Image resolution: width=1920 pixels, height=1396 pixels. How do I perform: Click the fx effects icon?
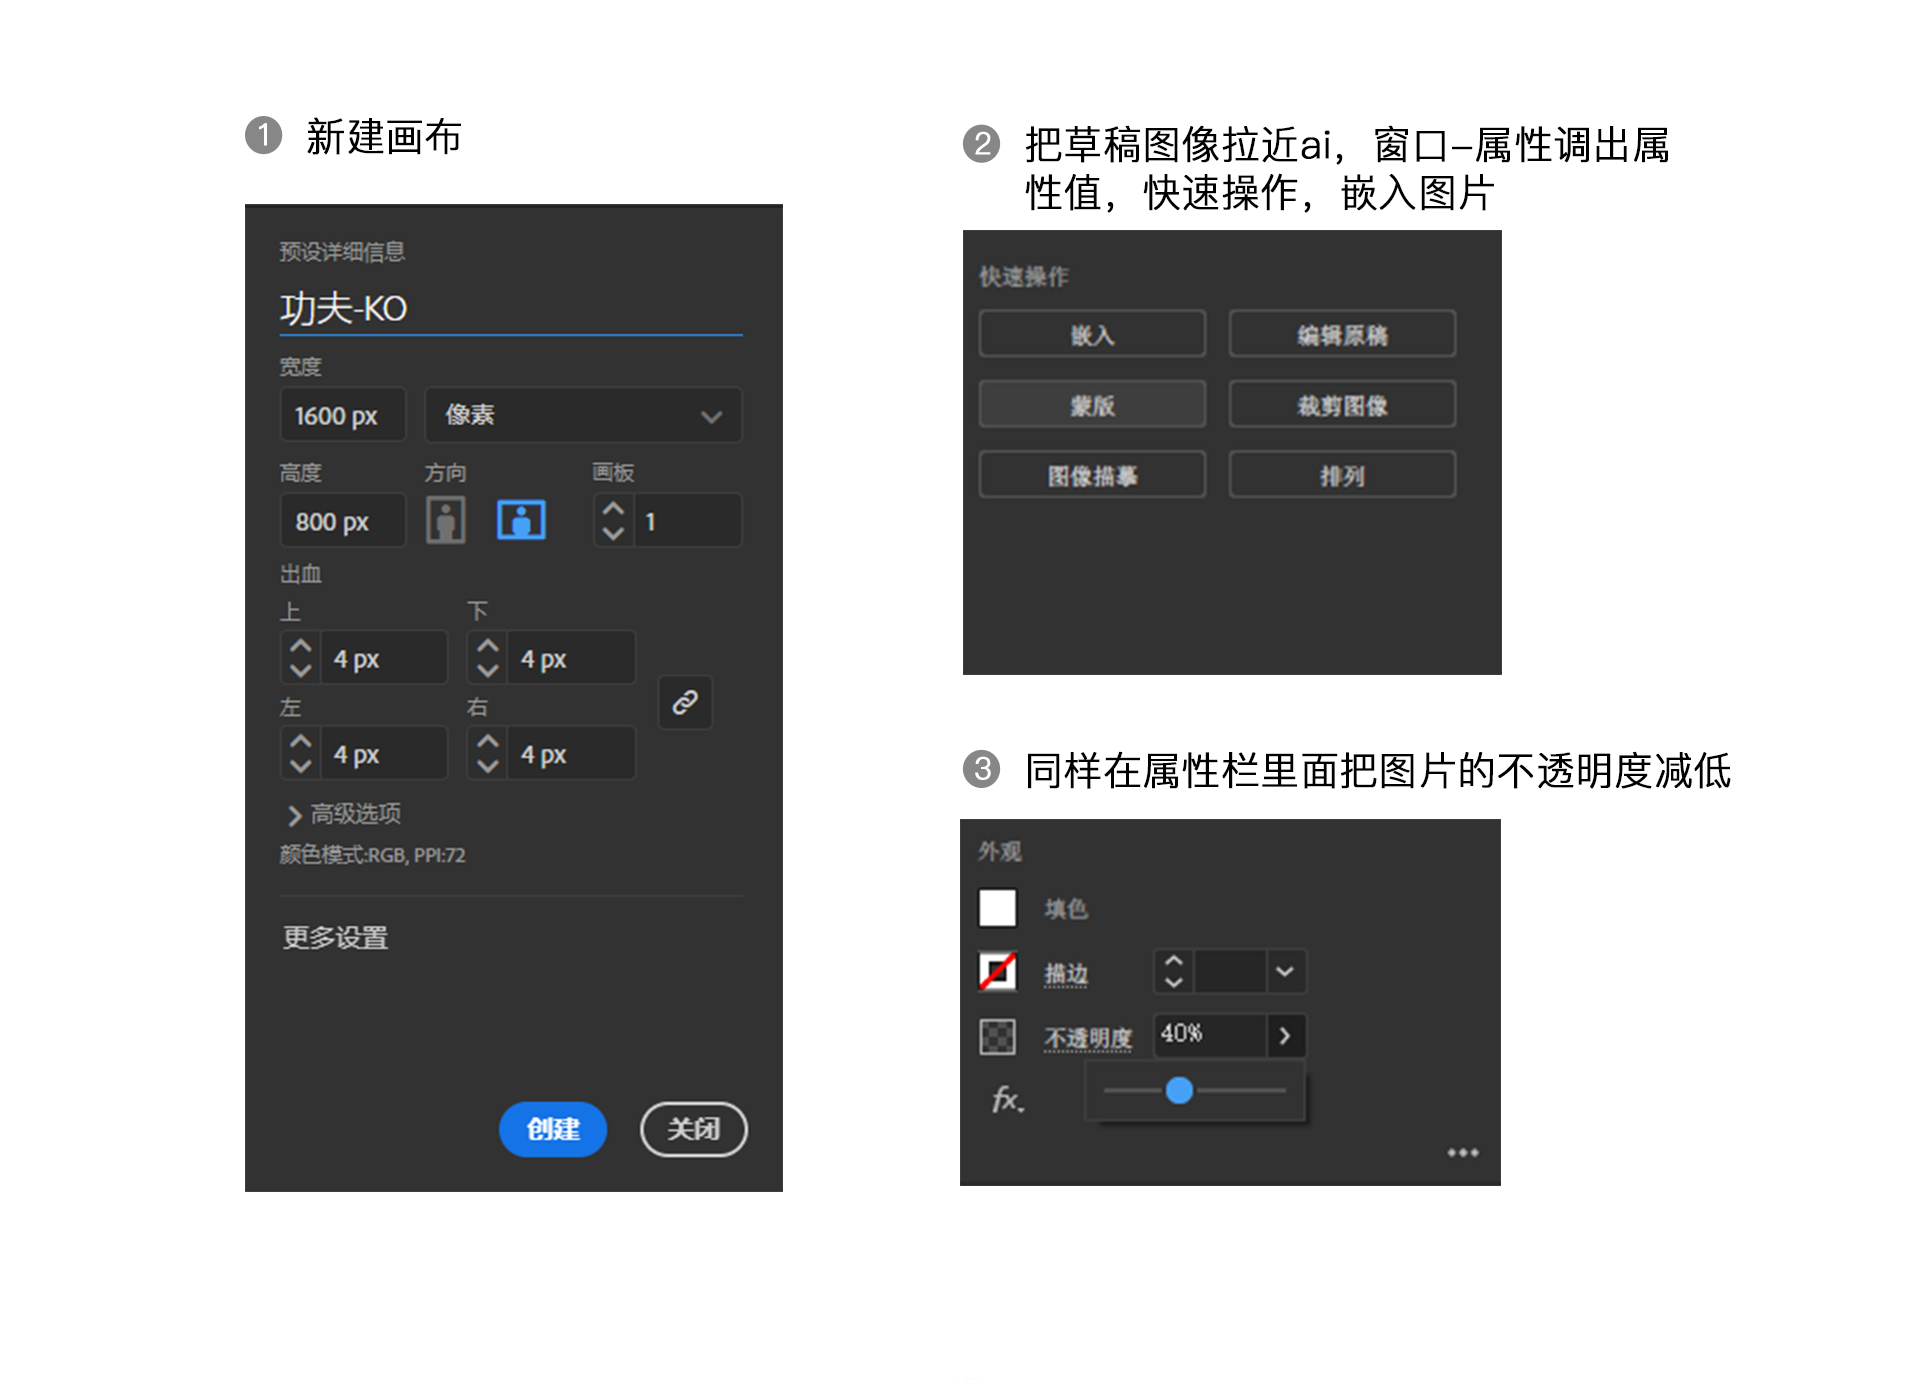[x=1006, y=1100]
